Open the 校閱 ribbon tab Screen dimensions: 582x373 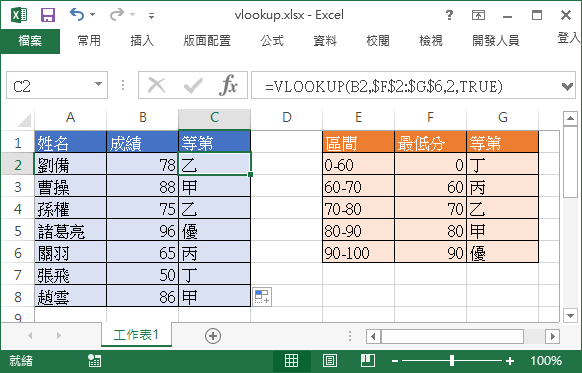378,40
